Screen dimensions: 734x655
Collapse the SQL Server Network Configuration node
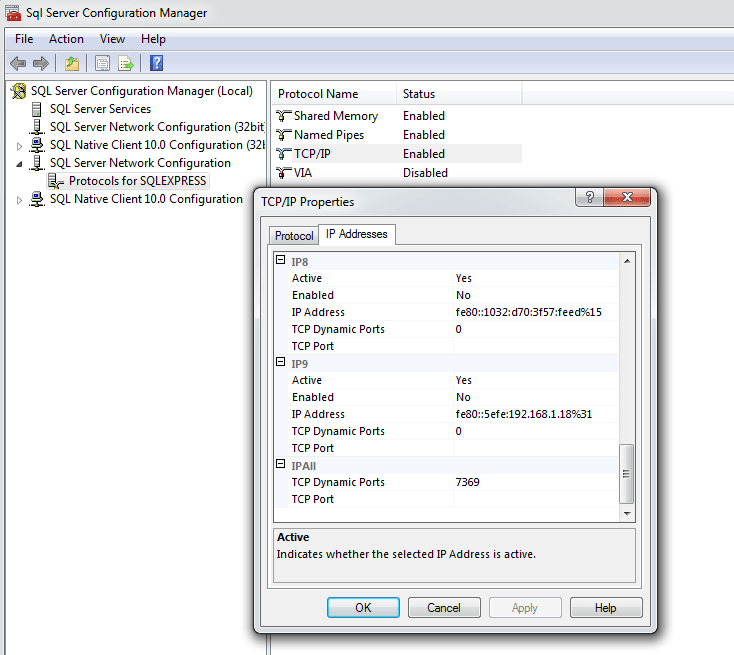pos(19,164)
